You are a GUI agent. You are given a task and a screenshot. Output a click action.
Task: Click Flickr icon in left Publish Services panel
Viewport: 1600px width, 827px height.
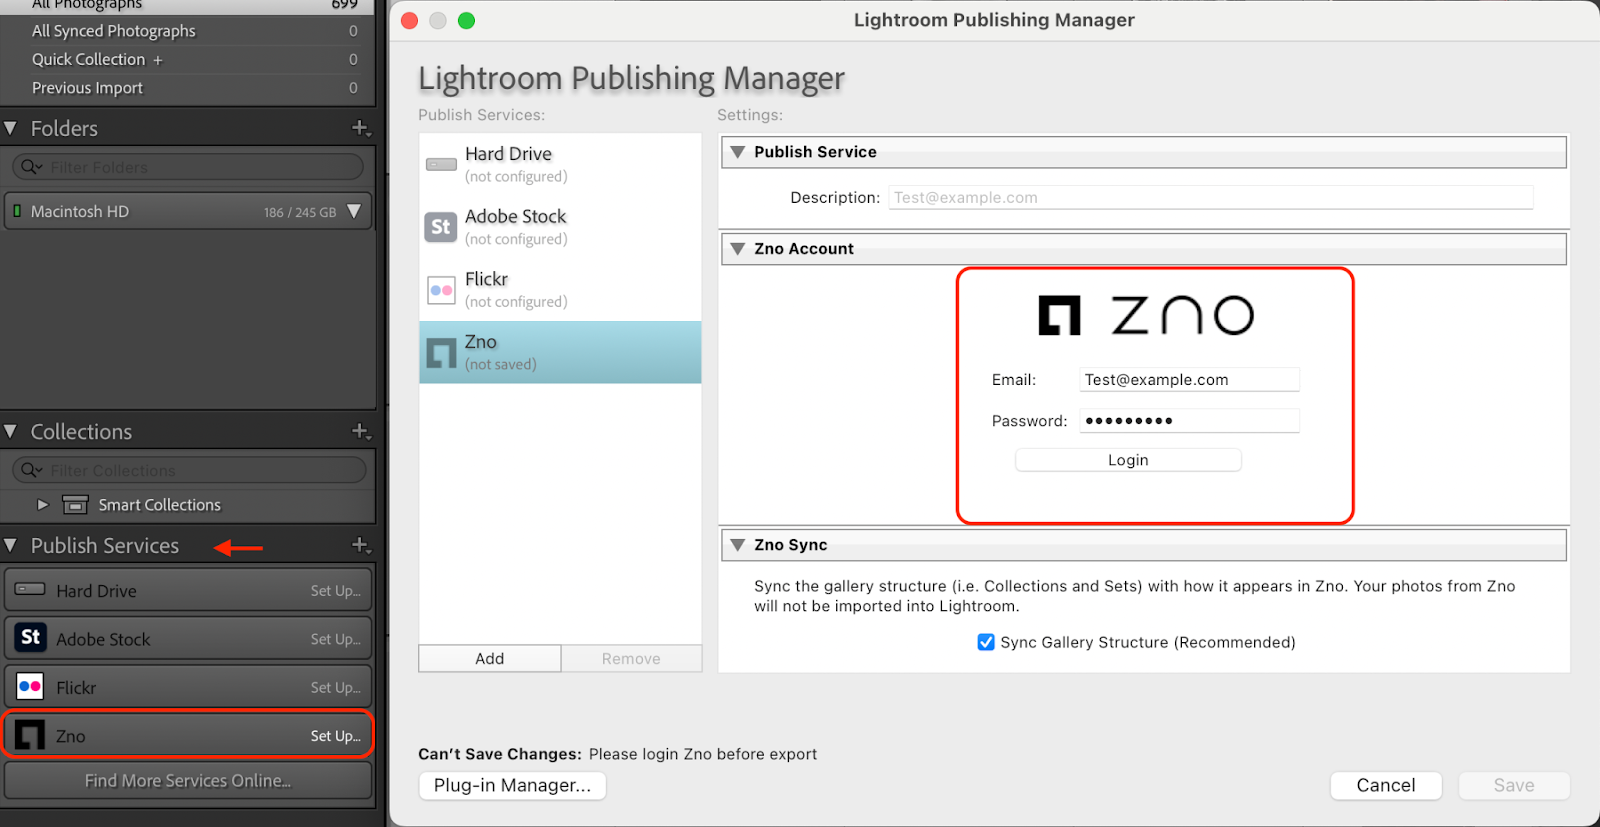pyautogui.click(x=30, y=686)
